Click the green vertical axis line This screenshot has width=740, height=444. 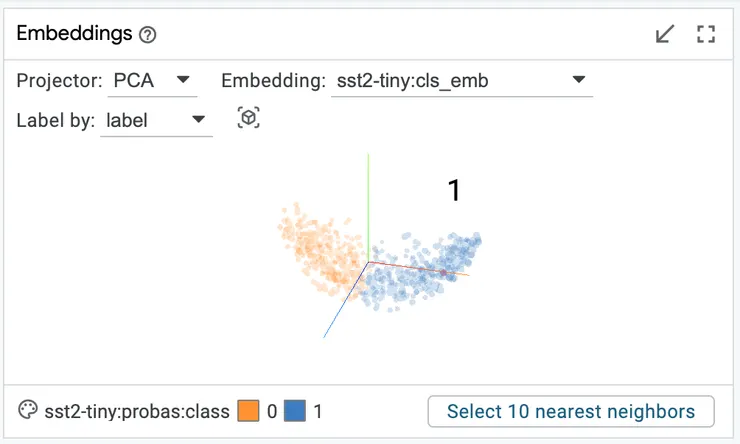pyautogui.click(x=369, y=200)
